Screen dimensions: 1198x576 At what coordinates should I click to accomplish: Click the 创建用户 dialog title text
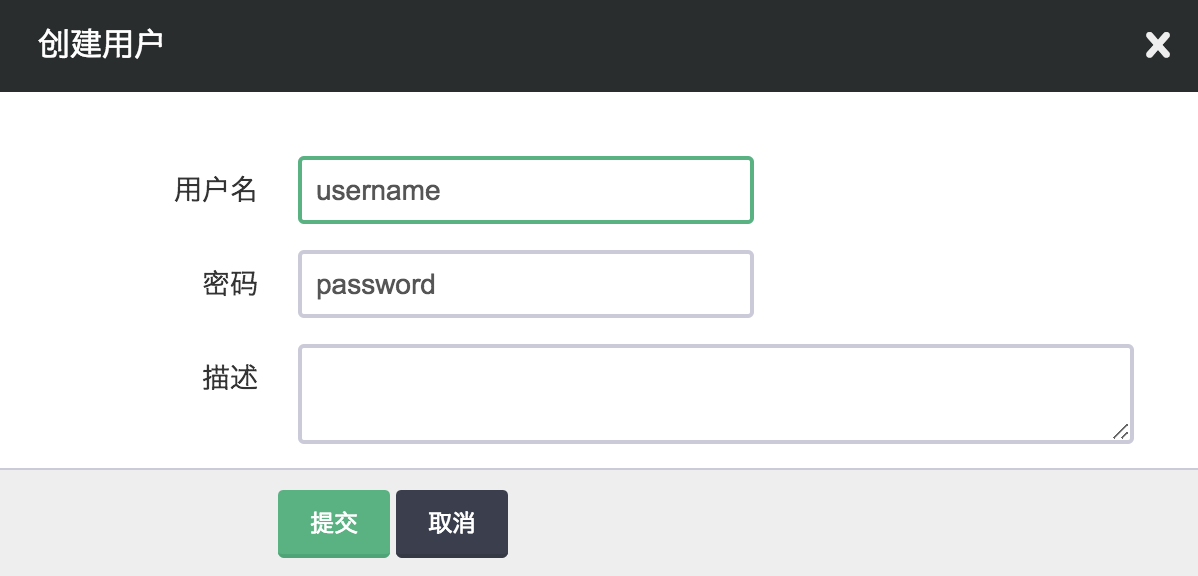pyautogui.click(x=100, y=45)
